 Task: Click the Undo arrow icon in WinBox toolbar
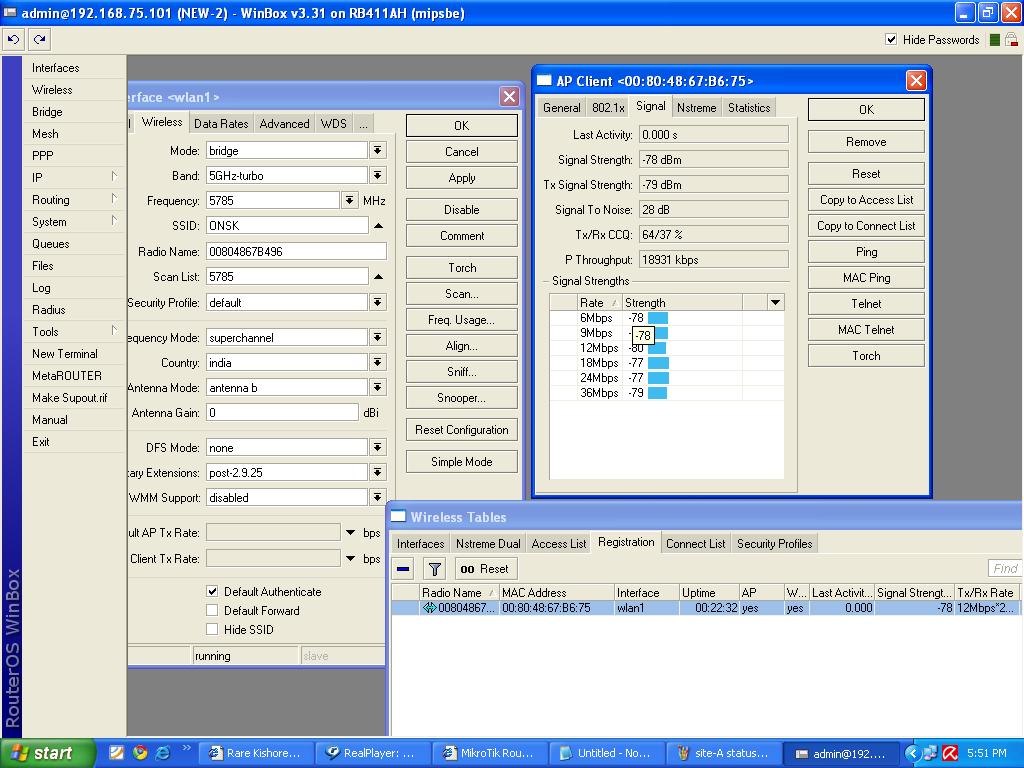tap(12, 39)
